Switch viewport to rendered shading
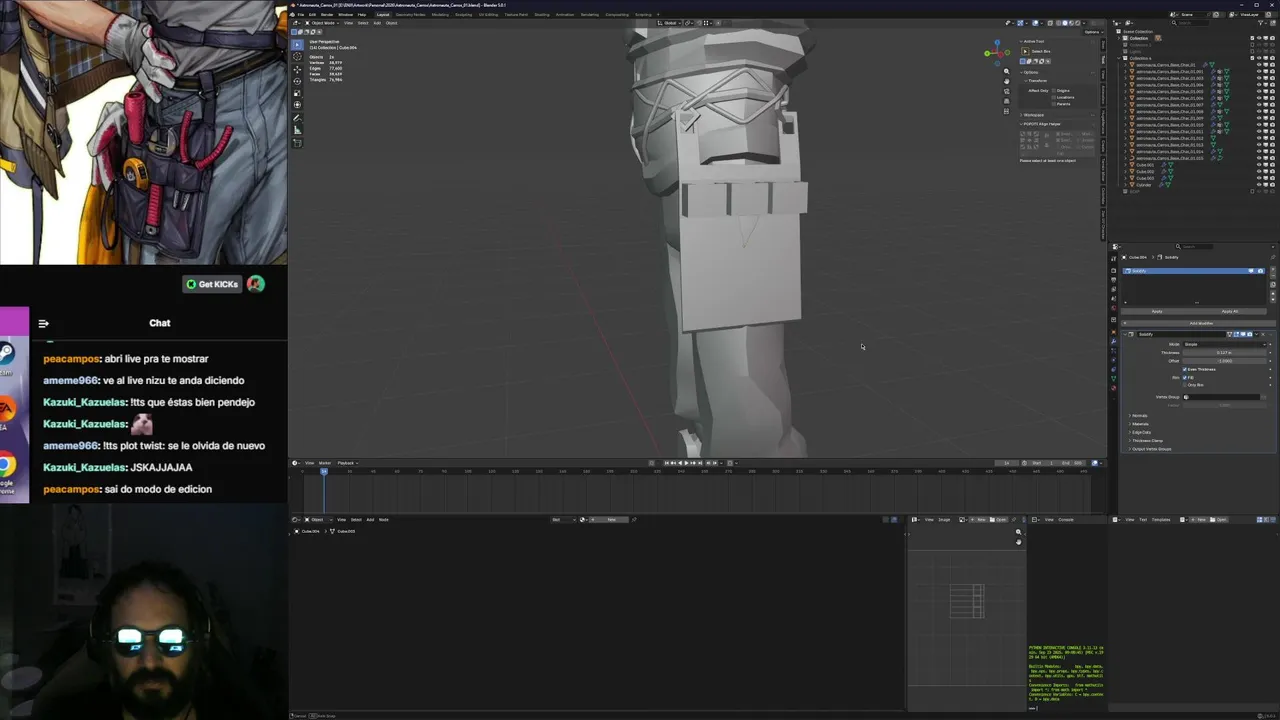 [1077, 23]
